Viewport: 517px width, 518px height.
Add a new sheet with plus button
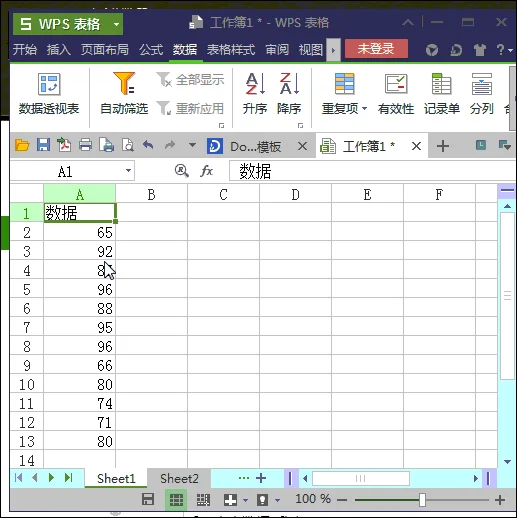[261, 478]
